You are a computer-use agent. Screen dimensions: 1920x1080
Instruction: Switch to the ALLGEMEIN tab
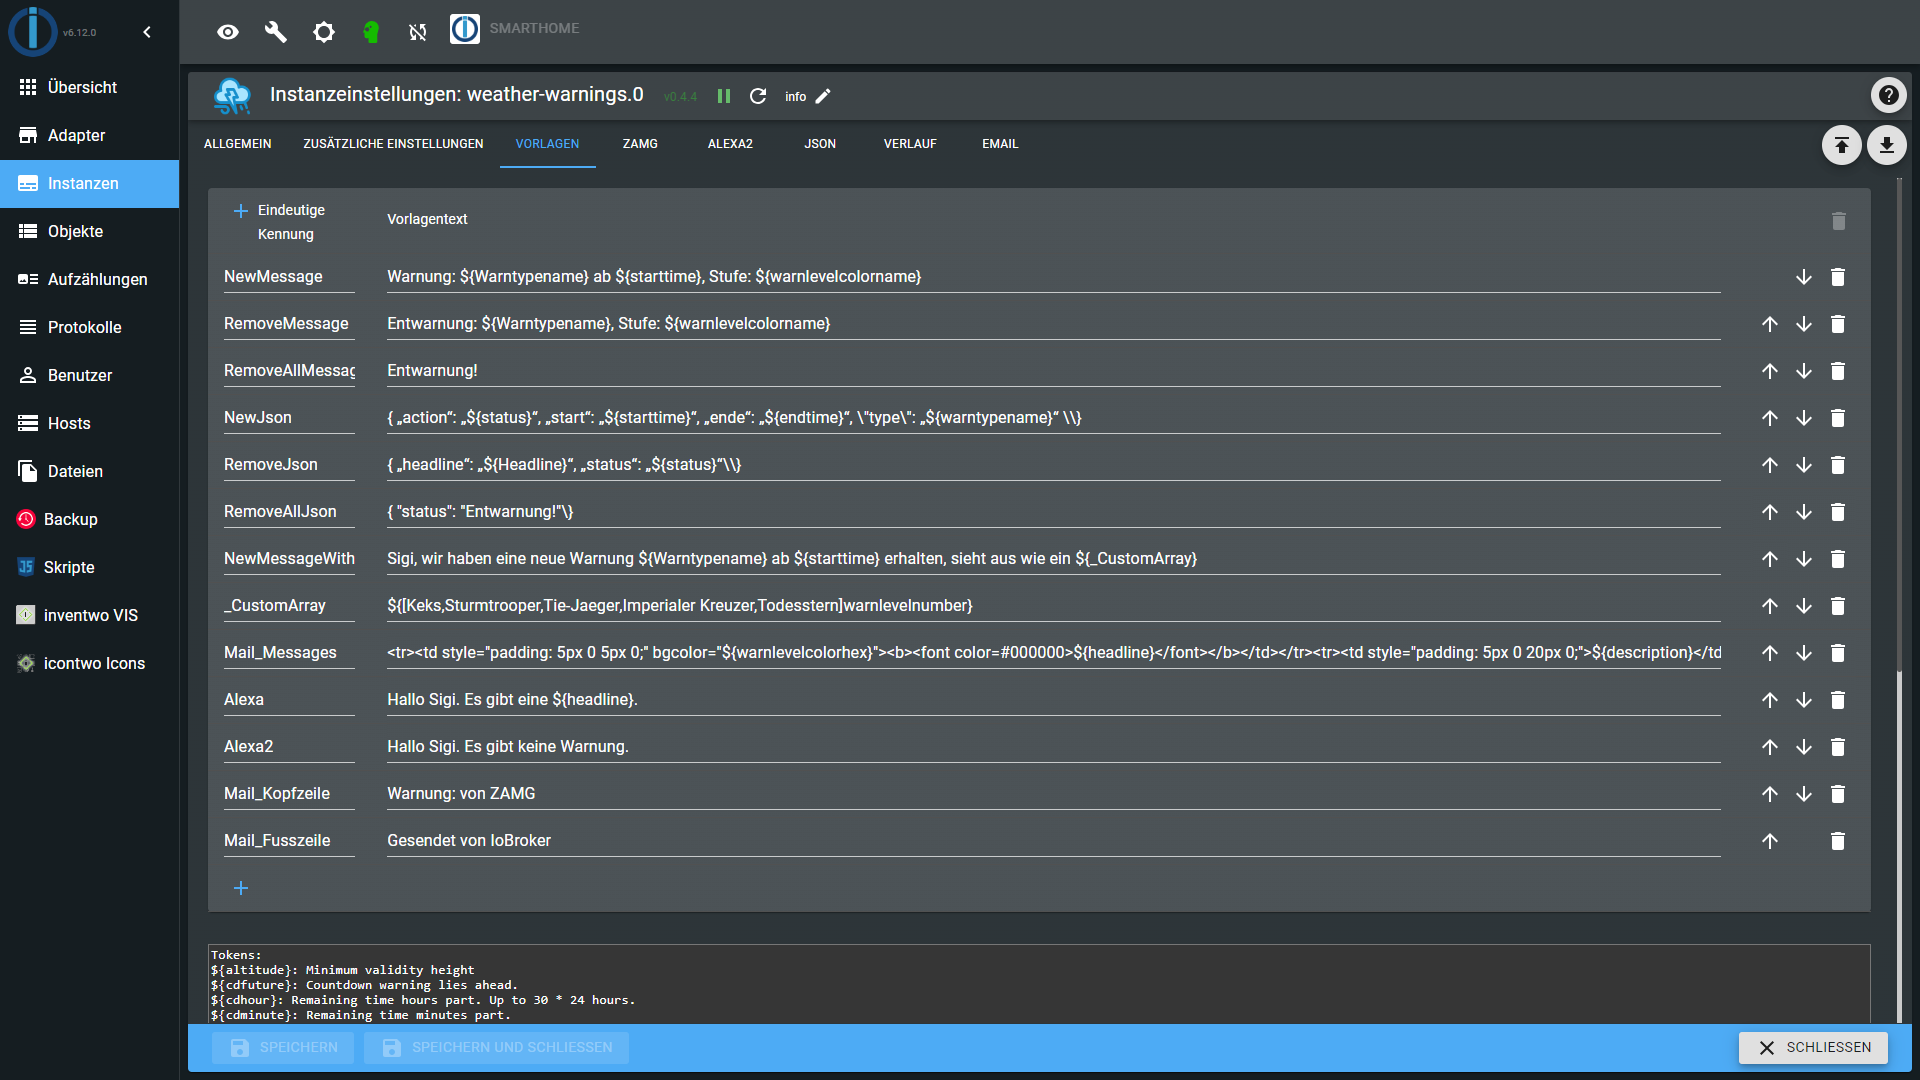coord(238,144)
